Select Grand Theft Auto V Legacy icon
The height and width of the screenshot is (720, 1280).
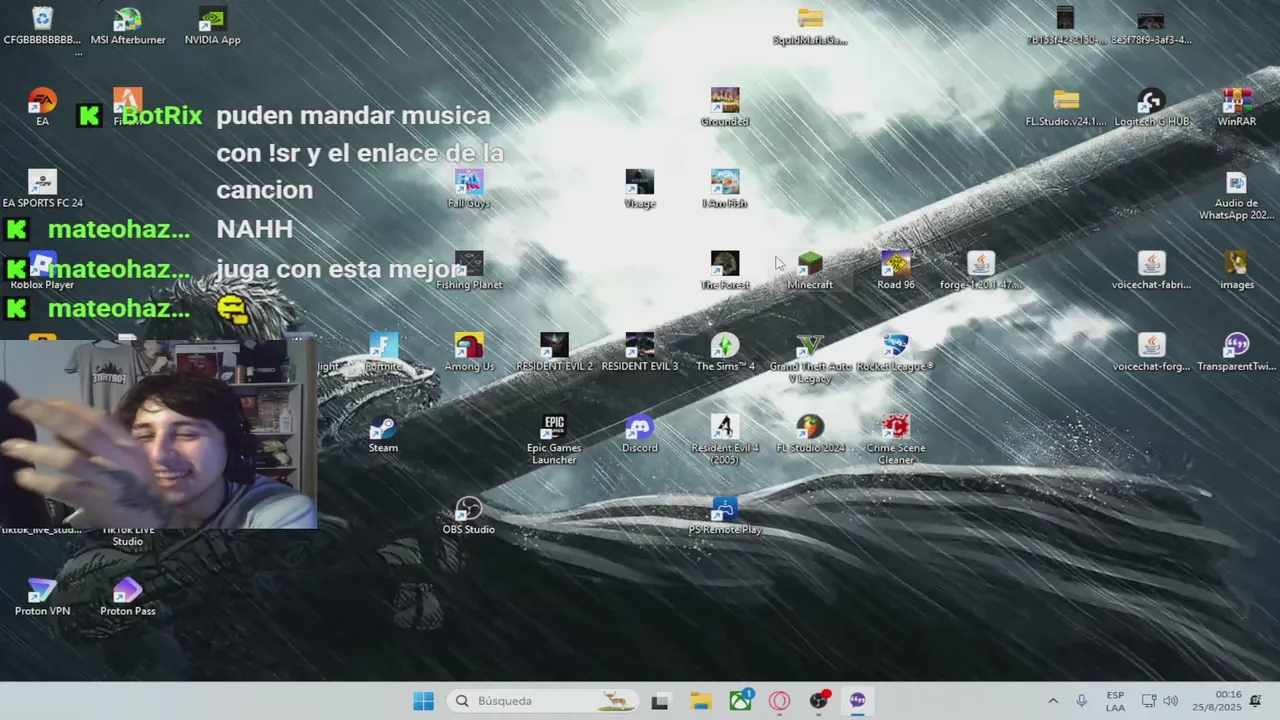(x=810, y=358)
